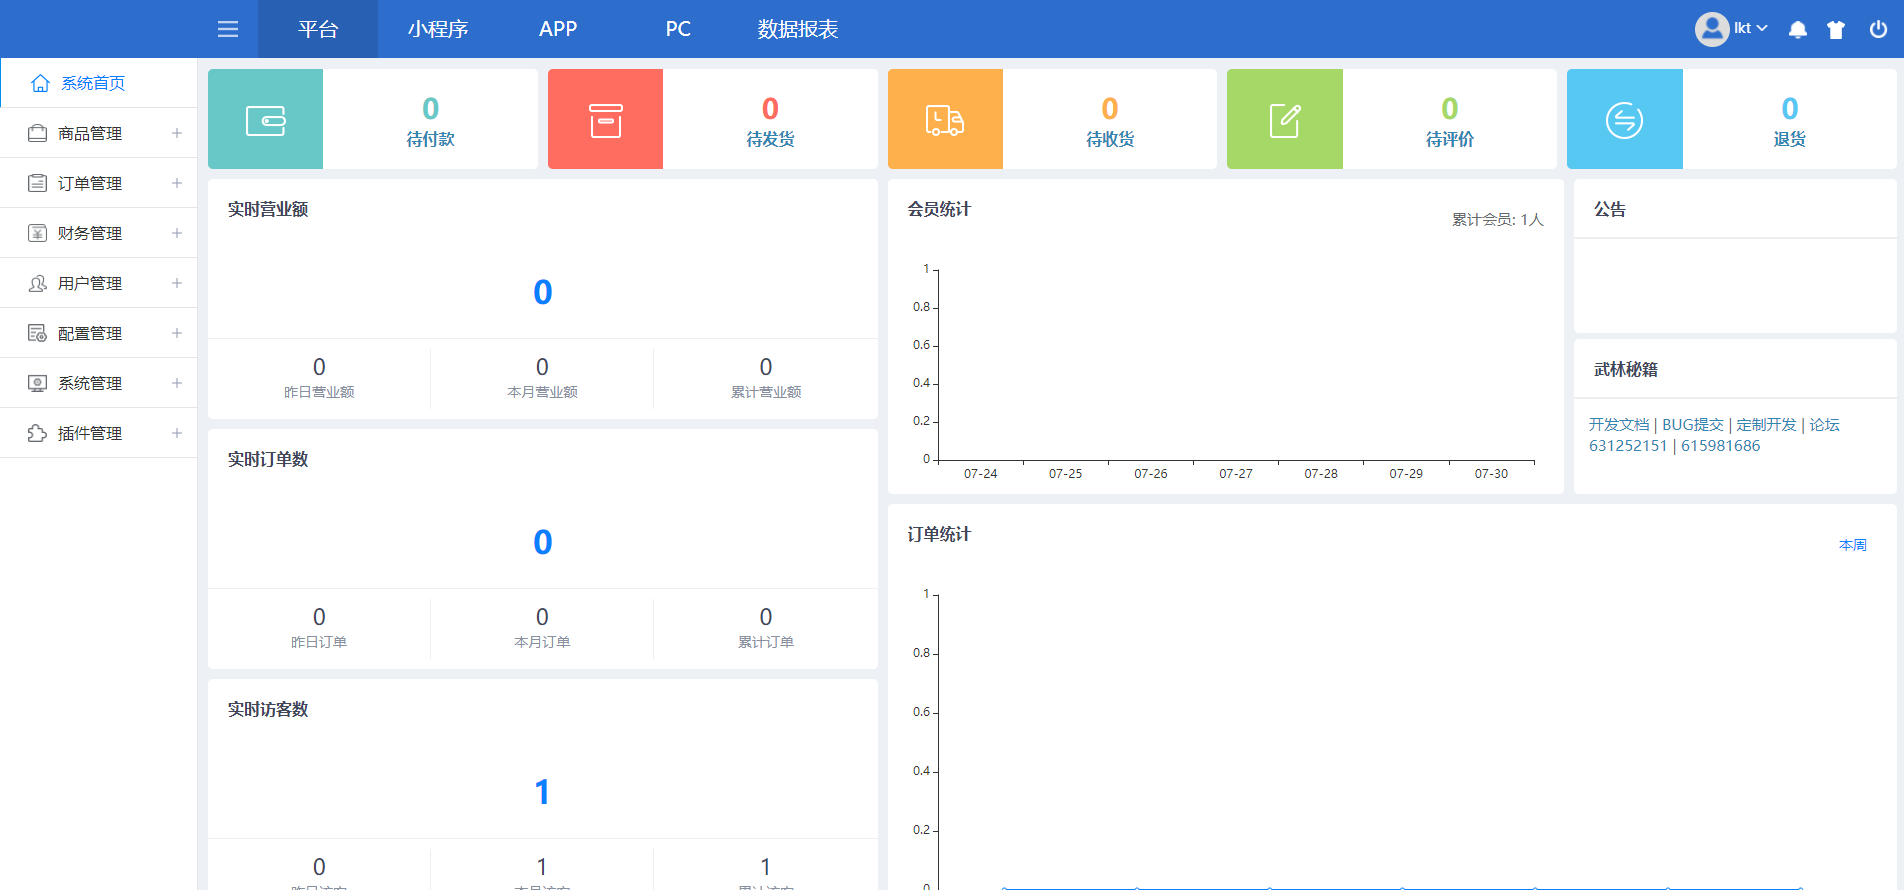The width and height of the screenshot is (1904, 890).
Task: Click the red archive box icon for 待发货
Action: coord(605,120)
